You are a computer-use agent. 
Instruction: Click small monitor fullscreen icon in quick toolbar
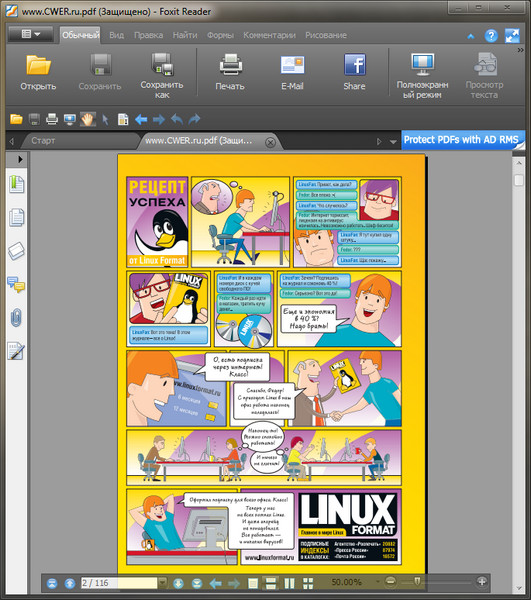[x=70, y=119]
